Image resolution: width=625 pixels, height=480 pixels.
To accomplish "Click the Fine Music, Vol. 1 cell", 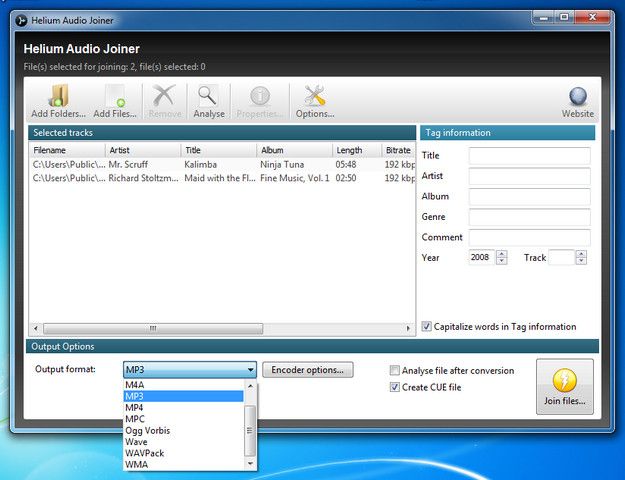I will coord(295,178).
